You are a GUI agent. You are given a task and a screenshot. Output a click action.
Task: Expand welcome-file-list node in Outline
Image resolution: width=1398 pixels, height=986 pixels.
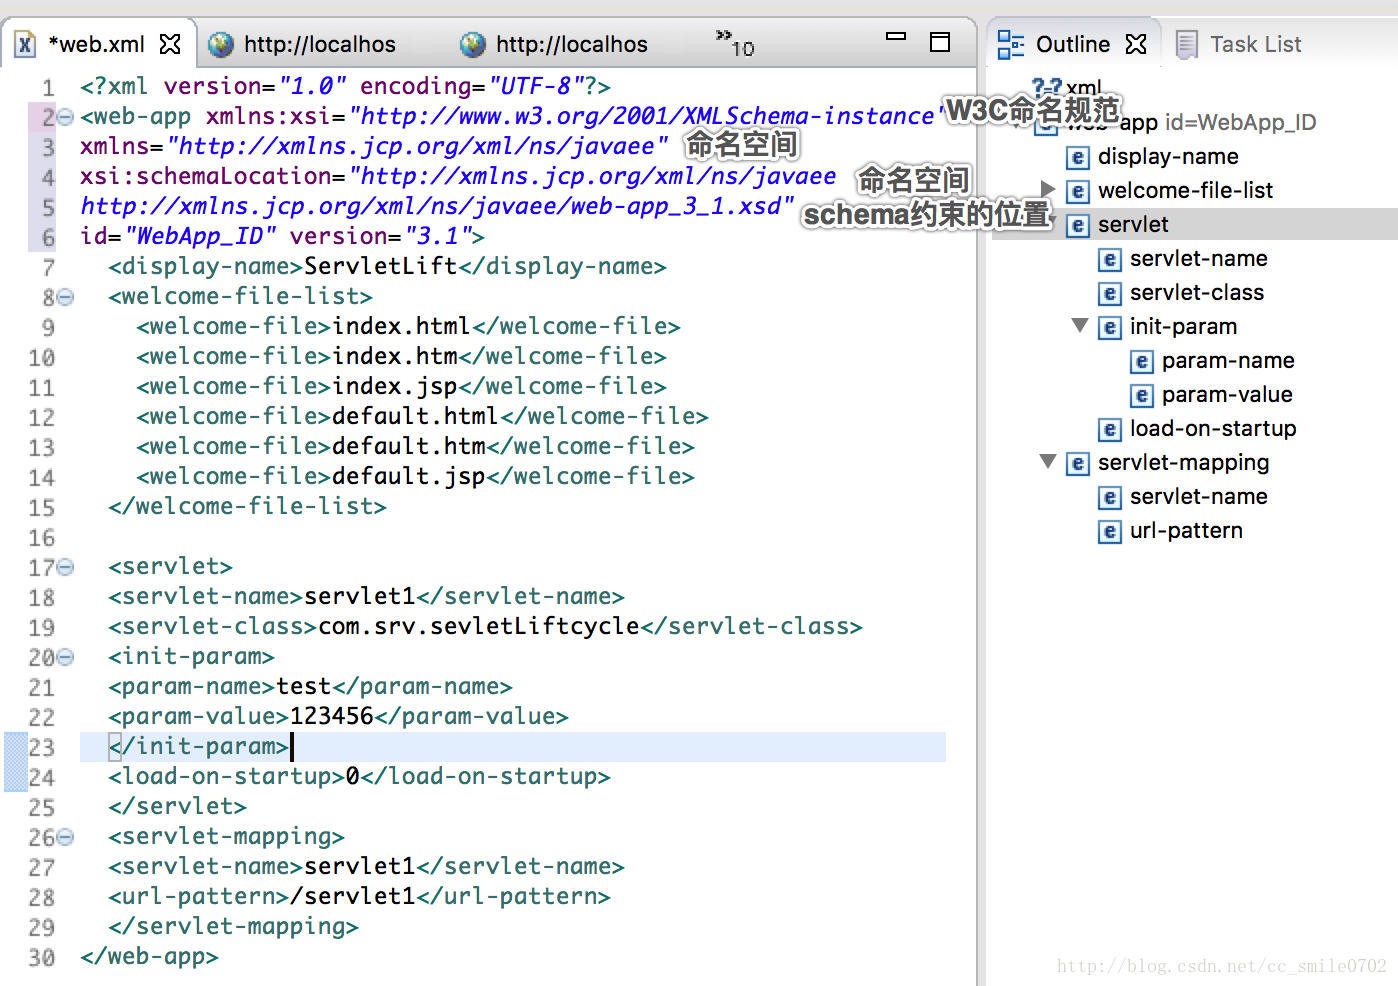click(1047, 189)
